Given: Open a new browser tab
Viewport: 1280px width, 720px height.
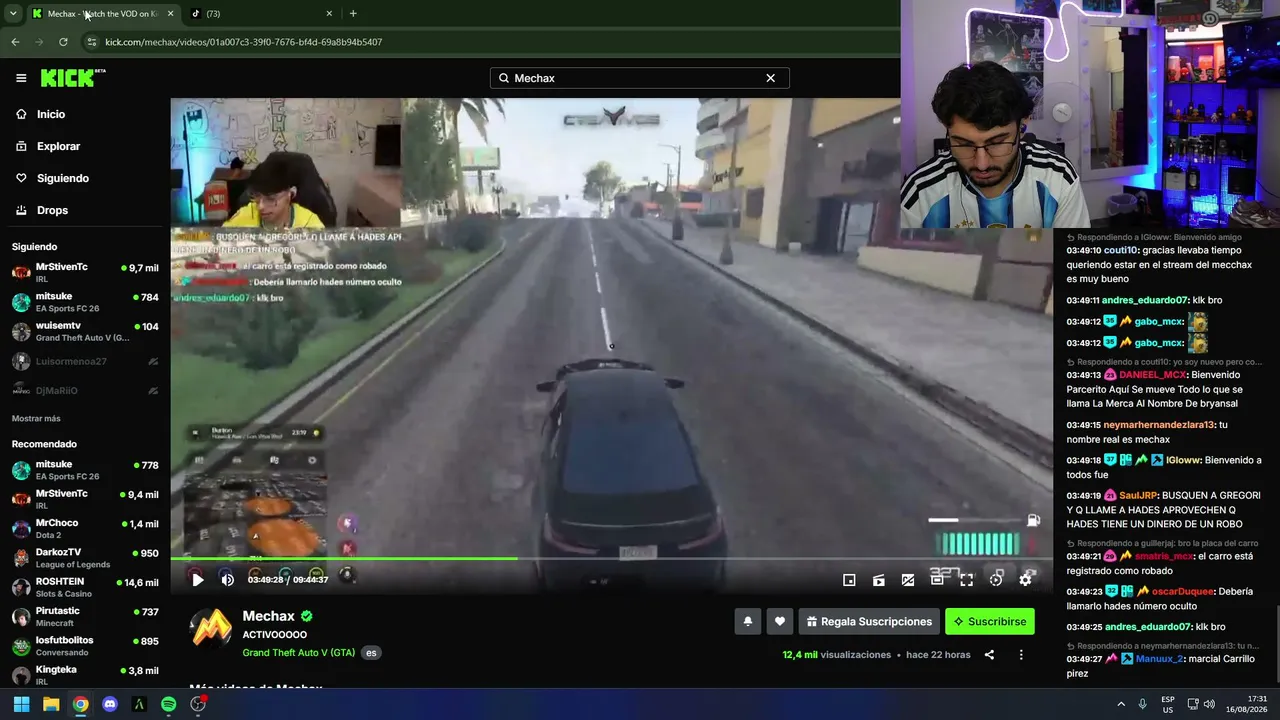Looking at the screenshot, I should click(x=353, y=13).
